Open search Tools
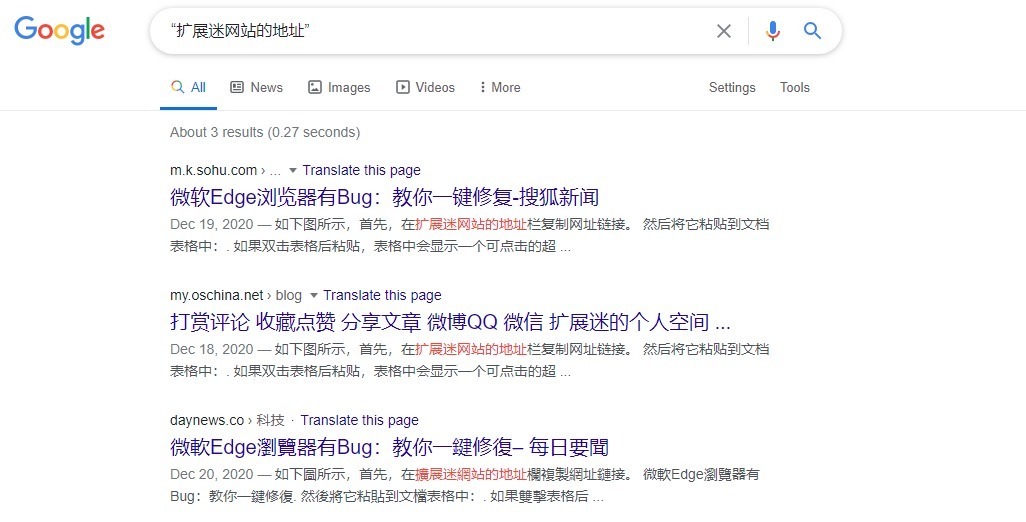 794,88
